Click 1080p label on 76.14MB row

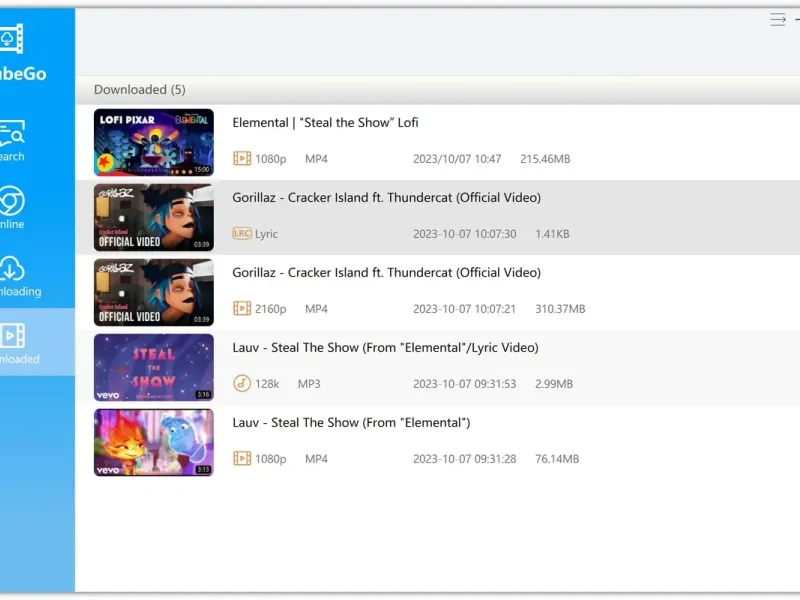click(270, 459)
